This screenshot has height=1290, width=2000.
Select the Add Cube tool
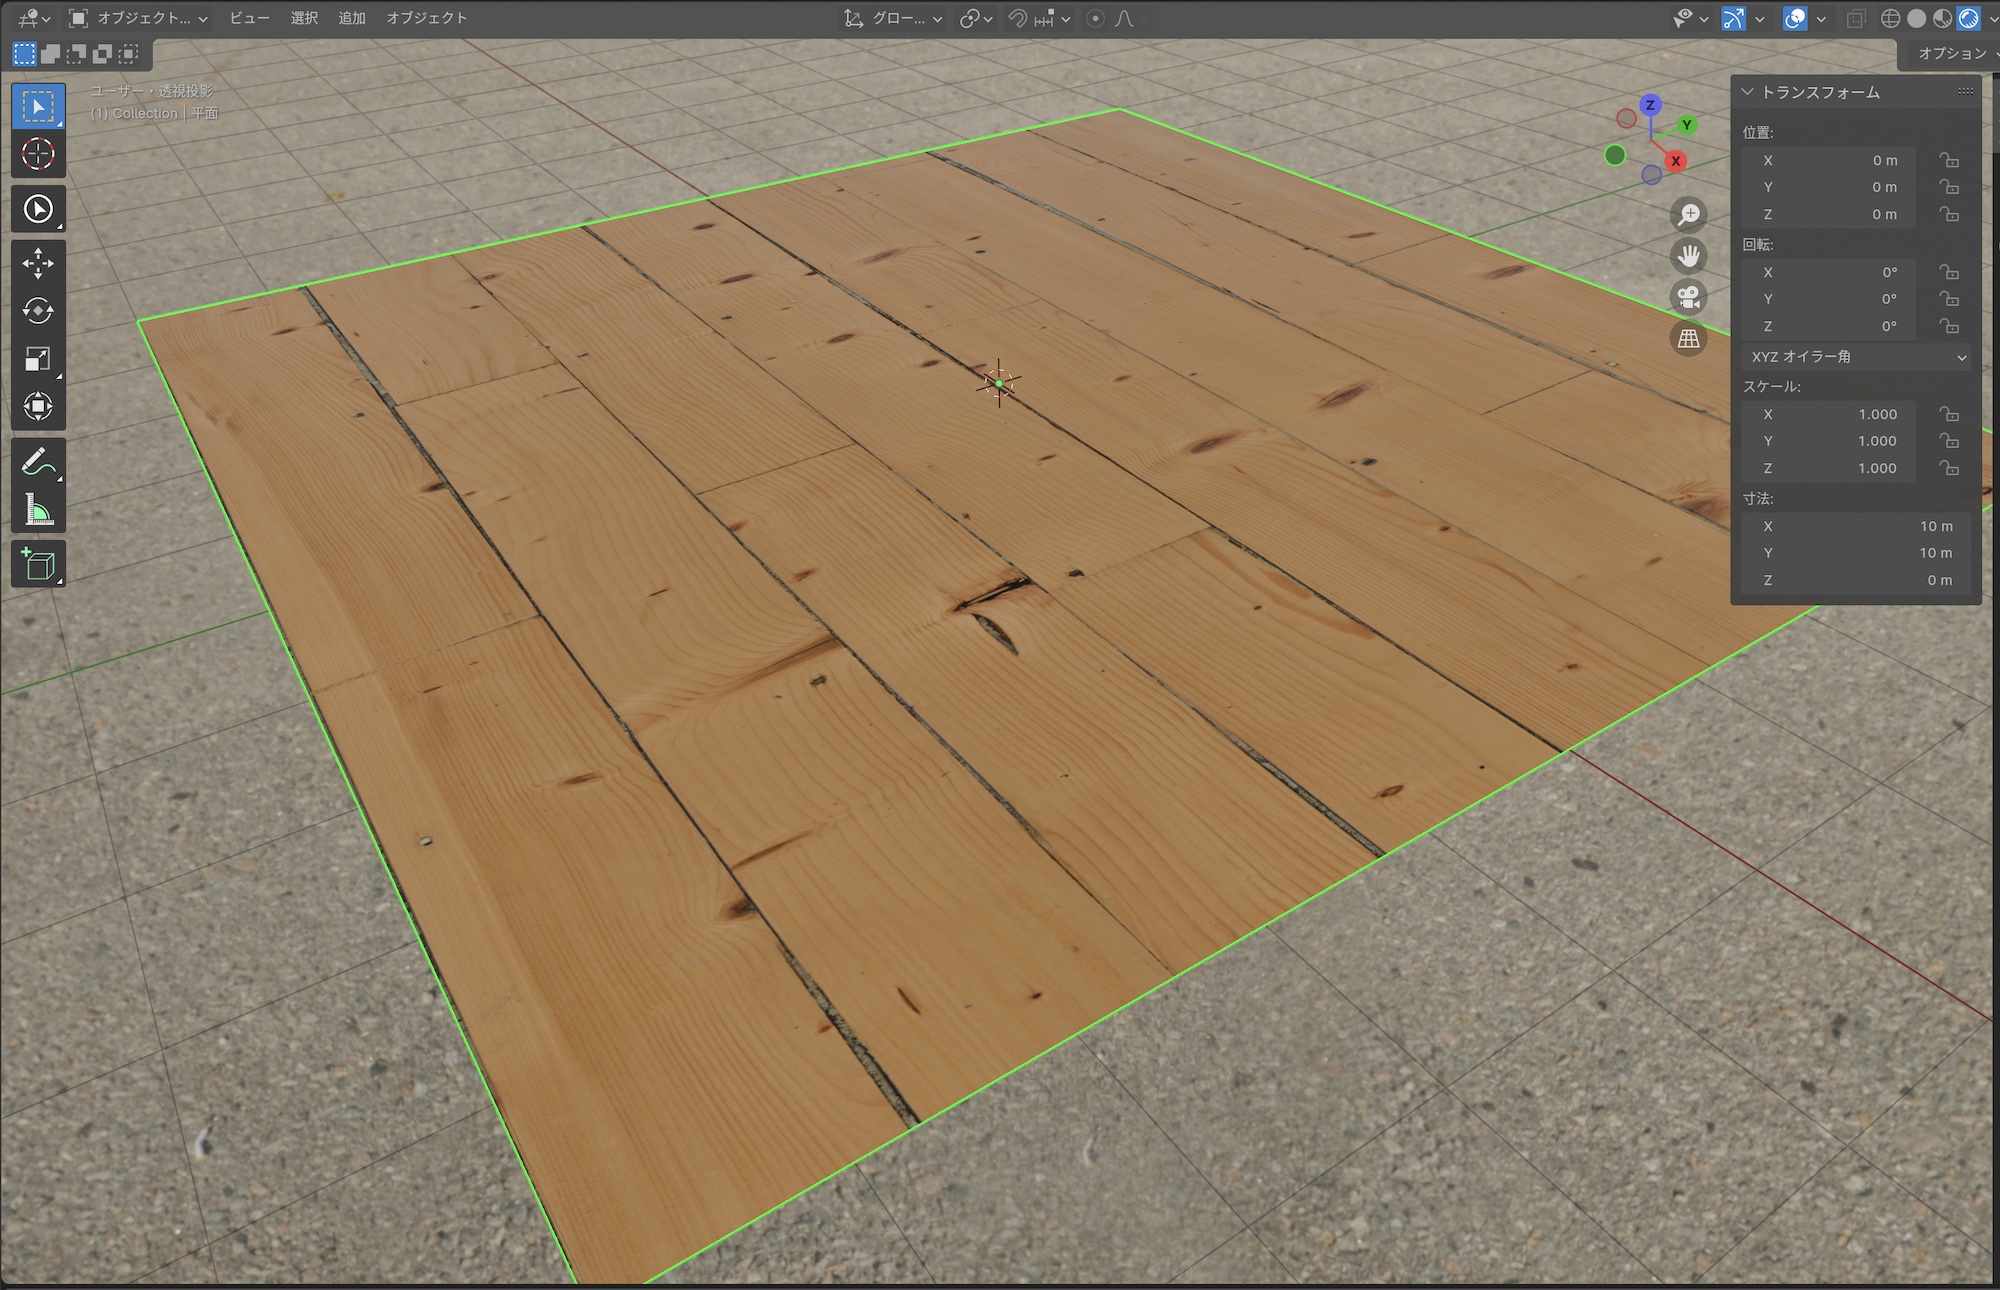[38, 565]
